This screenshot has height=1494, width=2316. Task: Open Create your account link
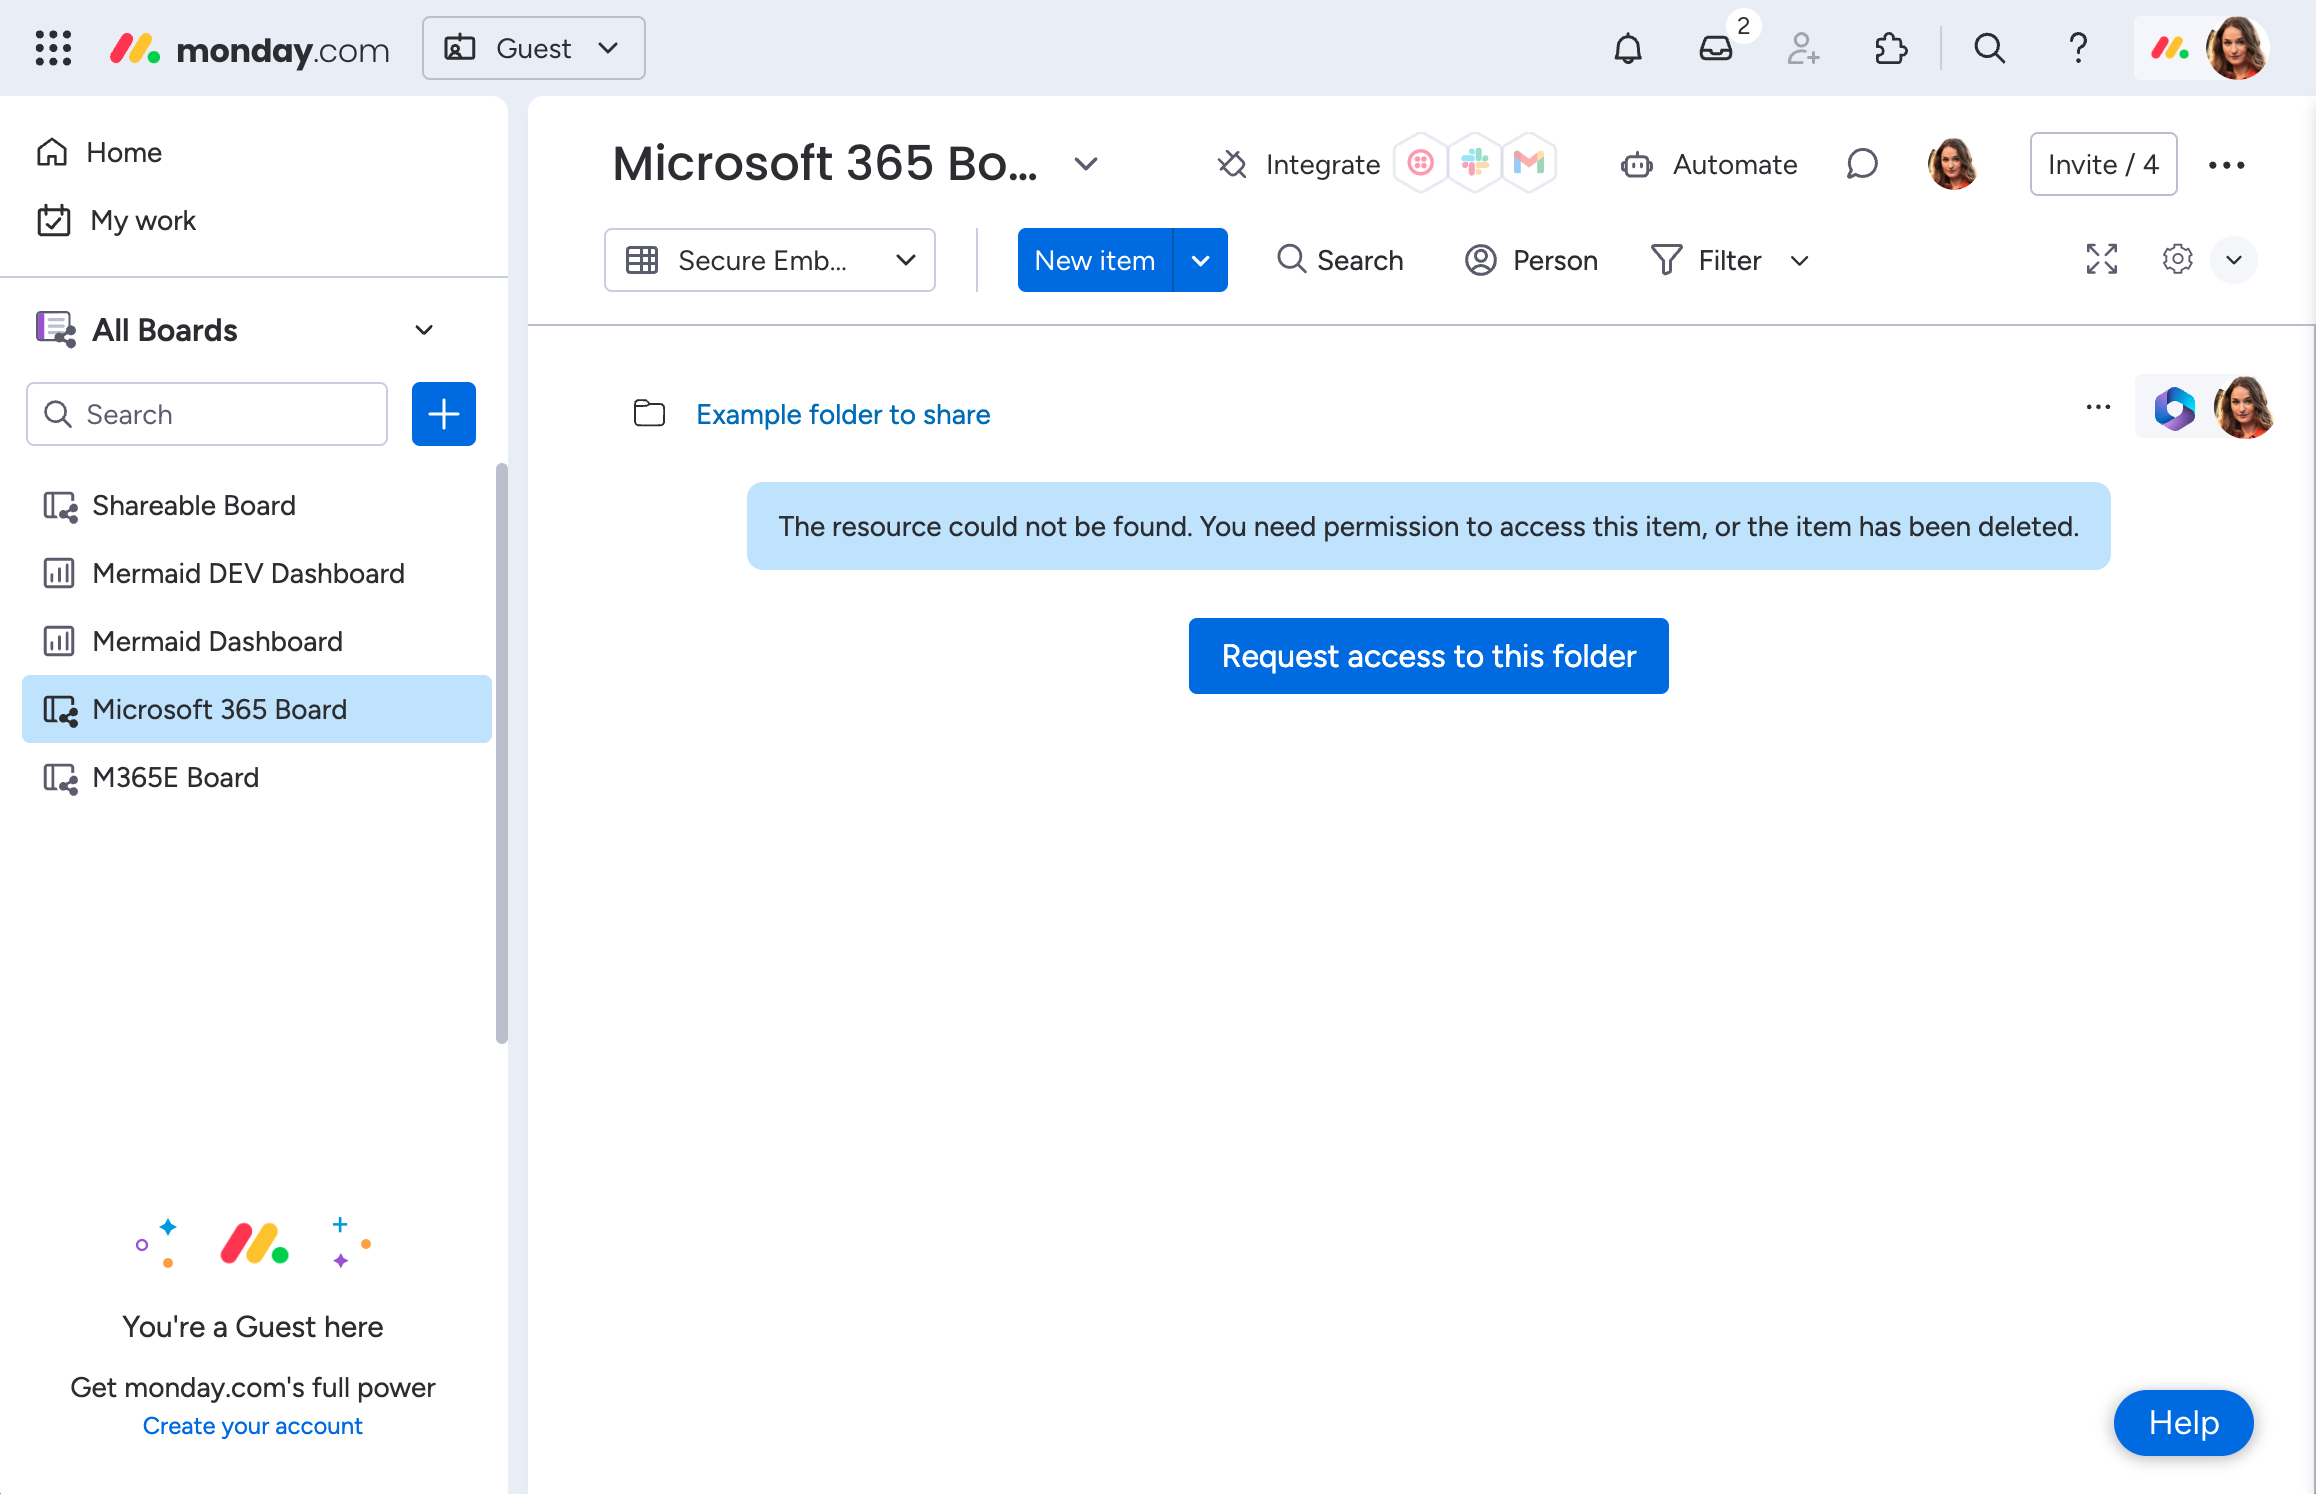click(x=253, y=1425)
